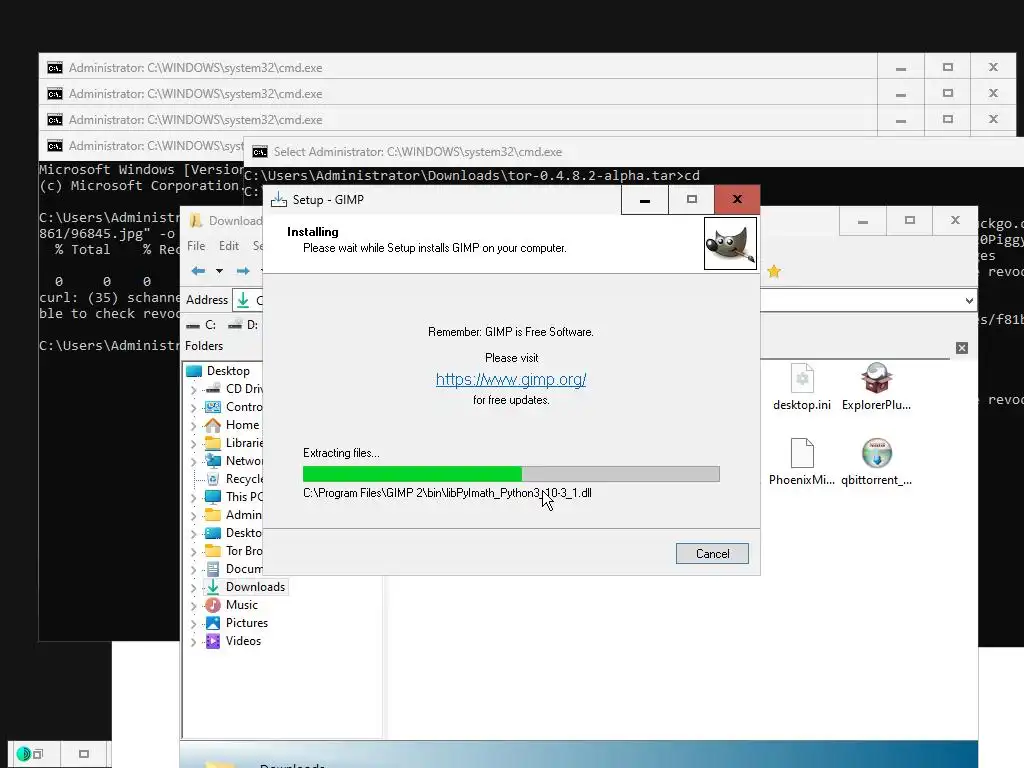
Task: Open the Edit menu in Explorer window
Action: point(229,246)
